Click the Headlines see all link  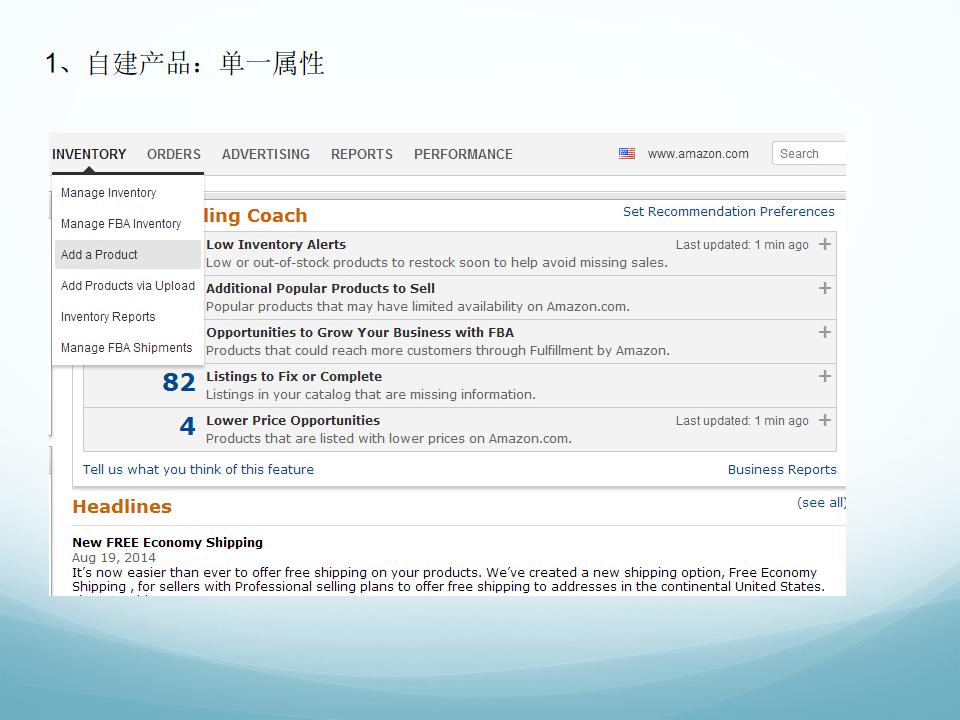[x=822, y=503]
